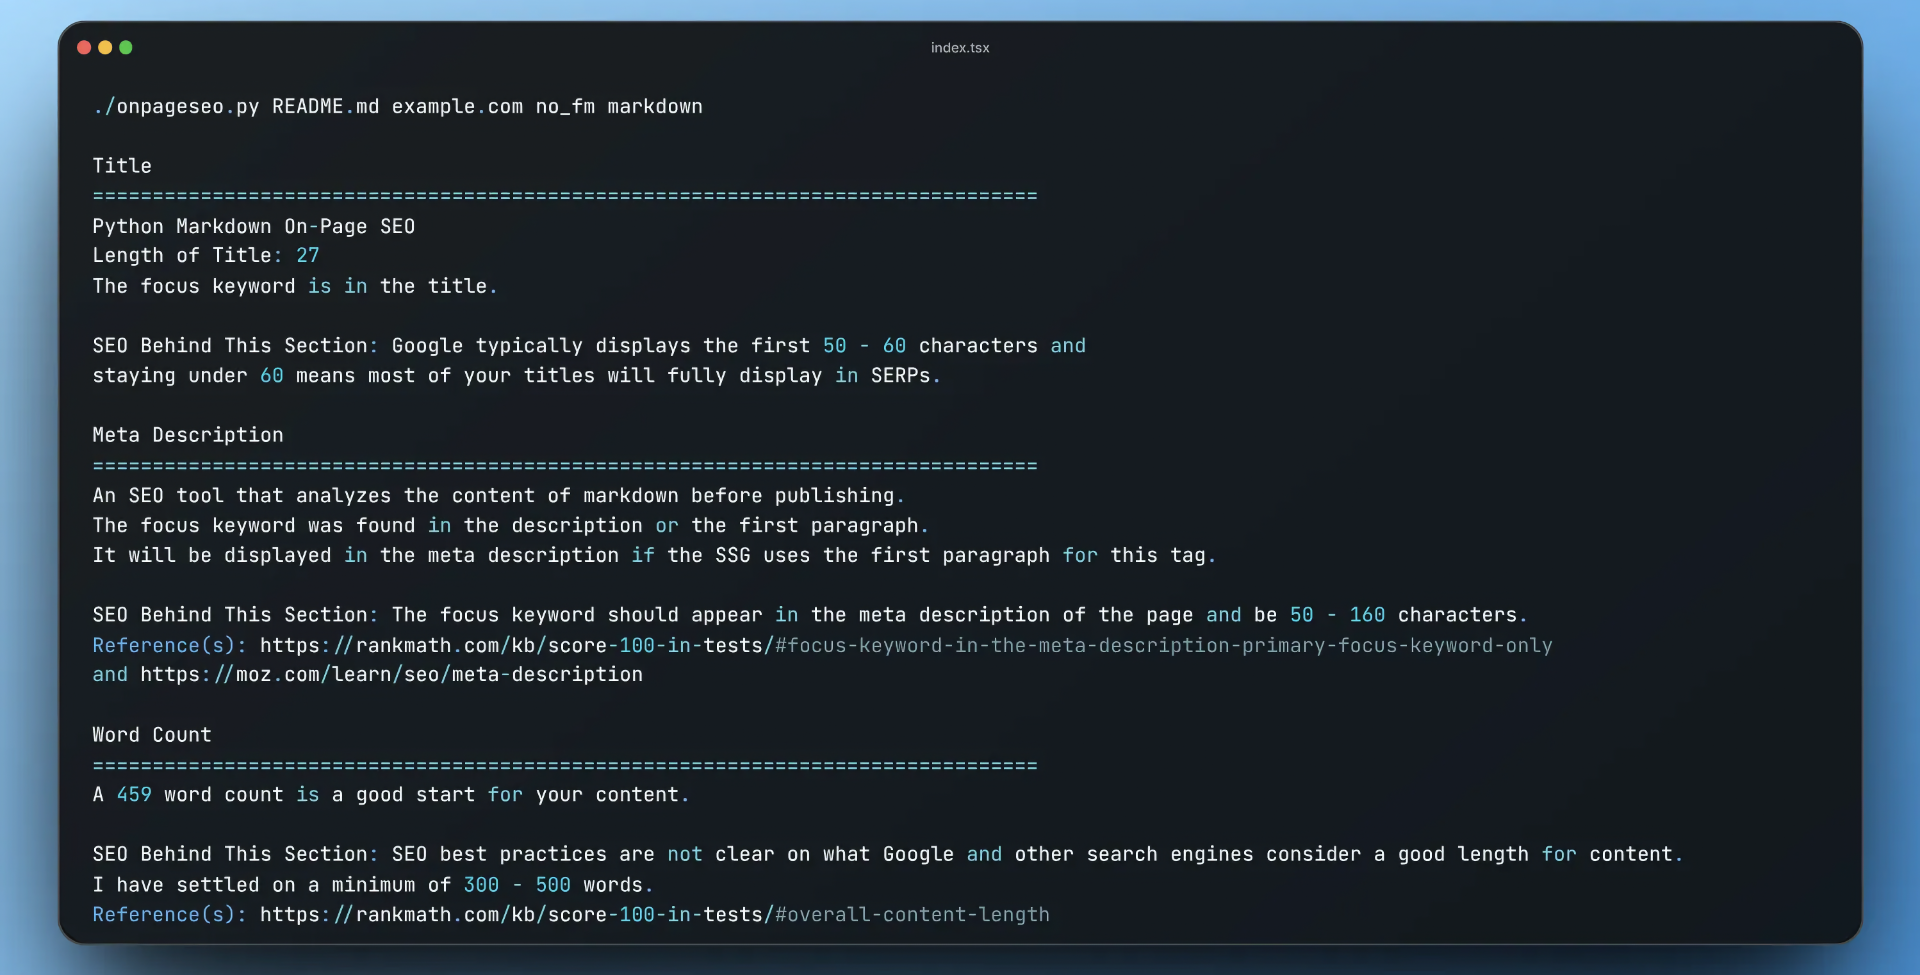1920x975 pixels.
Task: Click the "A 459 word count" line
Action: (391, 795)
